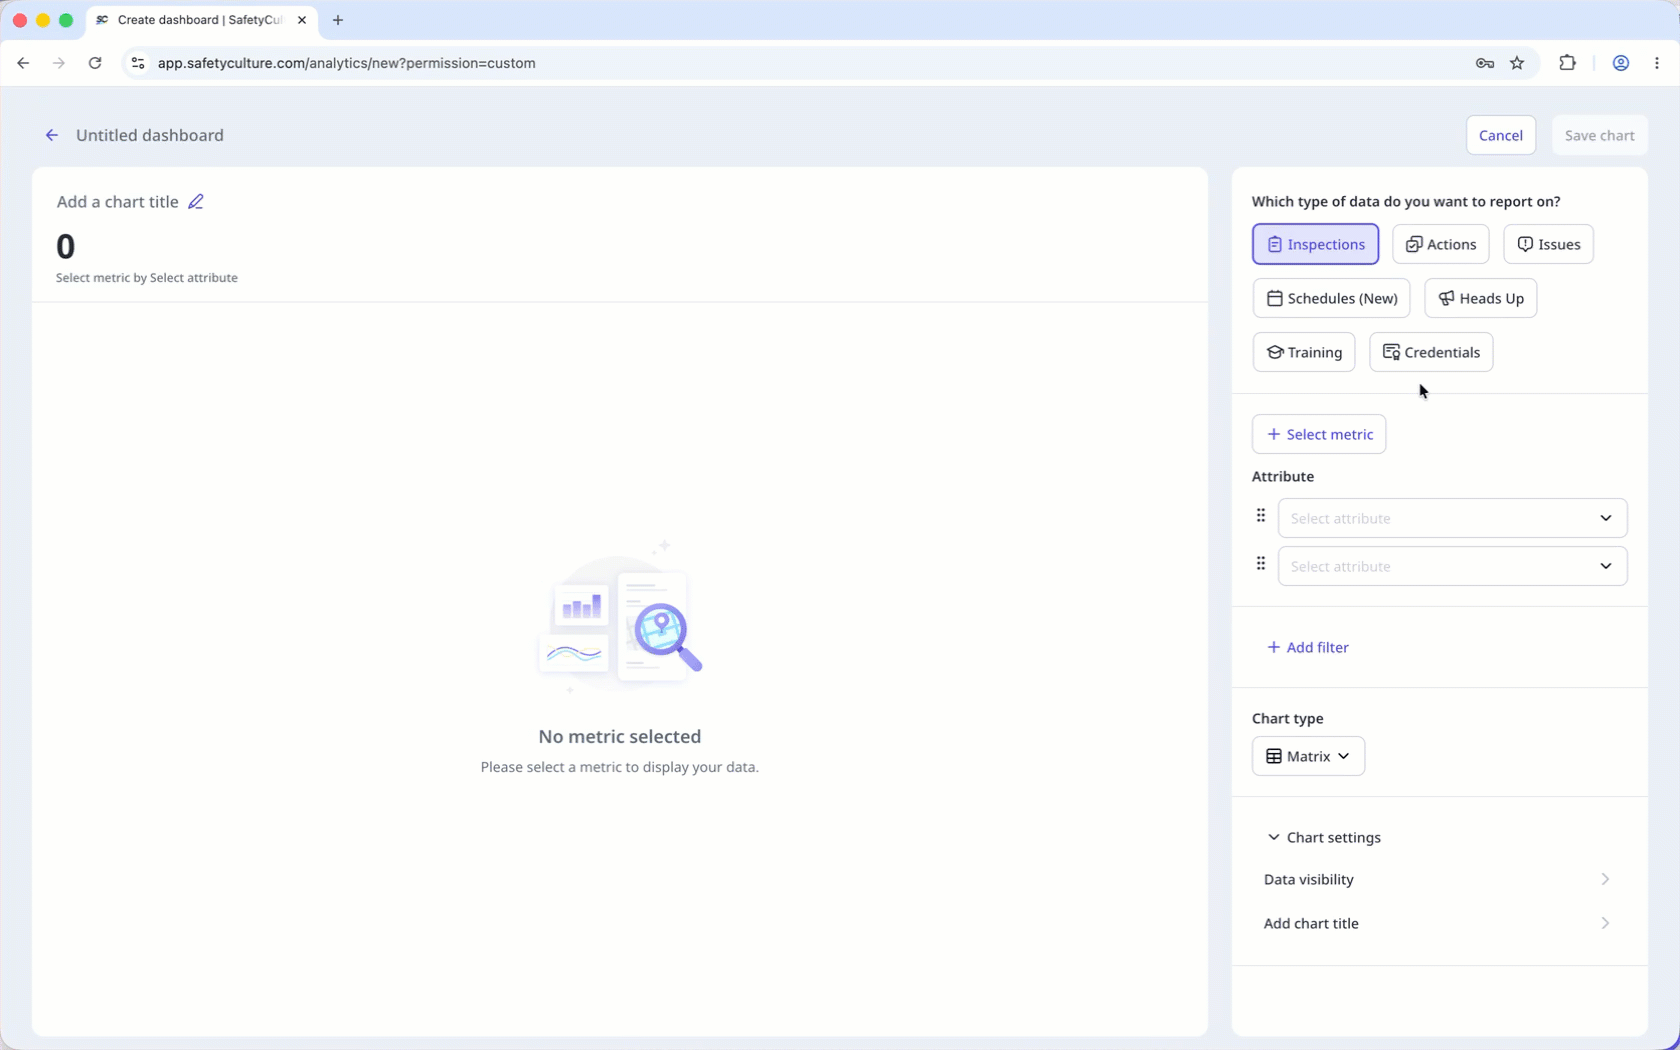This screenshot has height=1050, width=1680.
Task: Click the browser forward button
Action: pyautogui.click(x=59, y=63)
